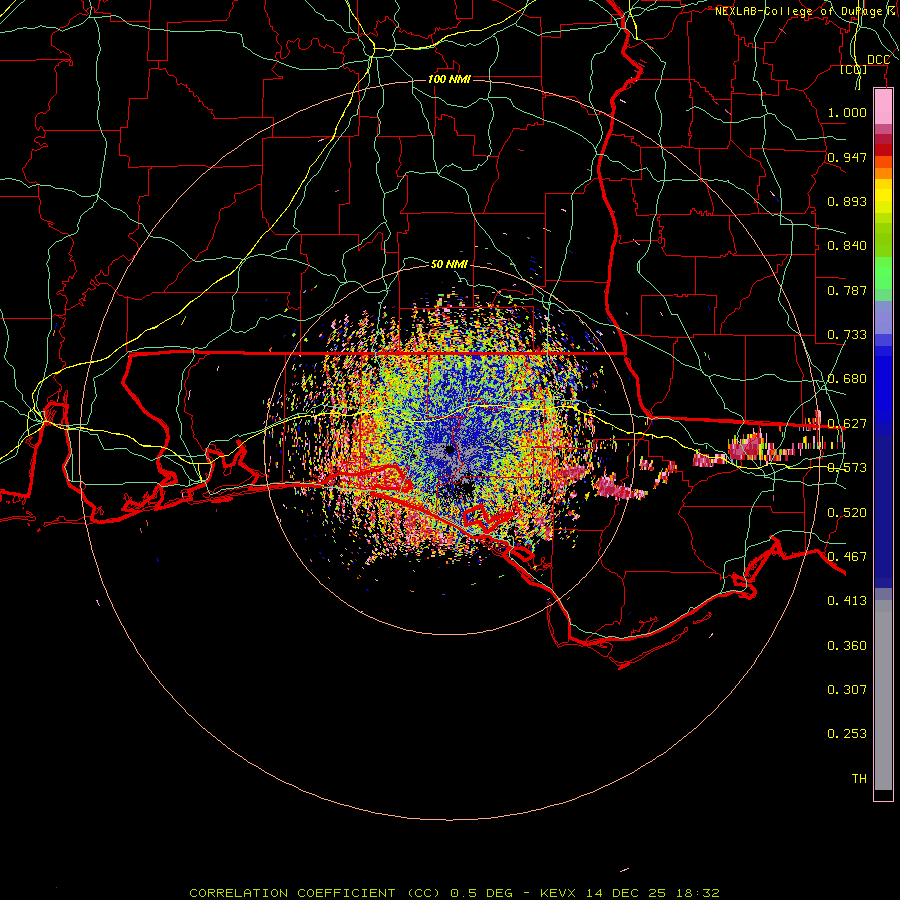
Task: Click the 0.253 scale value
Action: pos(847,734)
